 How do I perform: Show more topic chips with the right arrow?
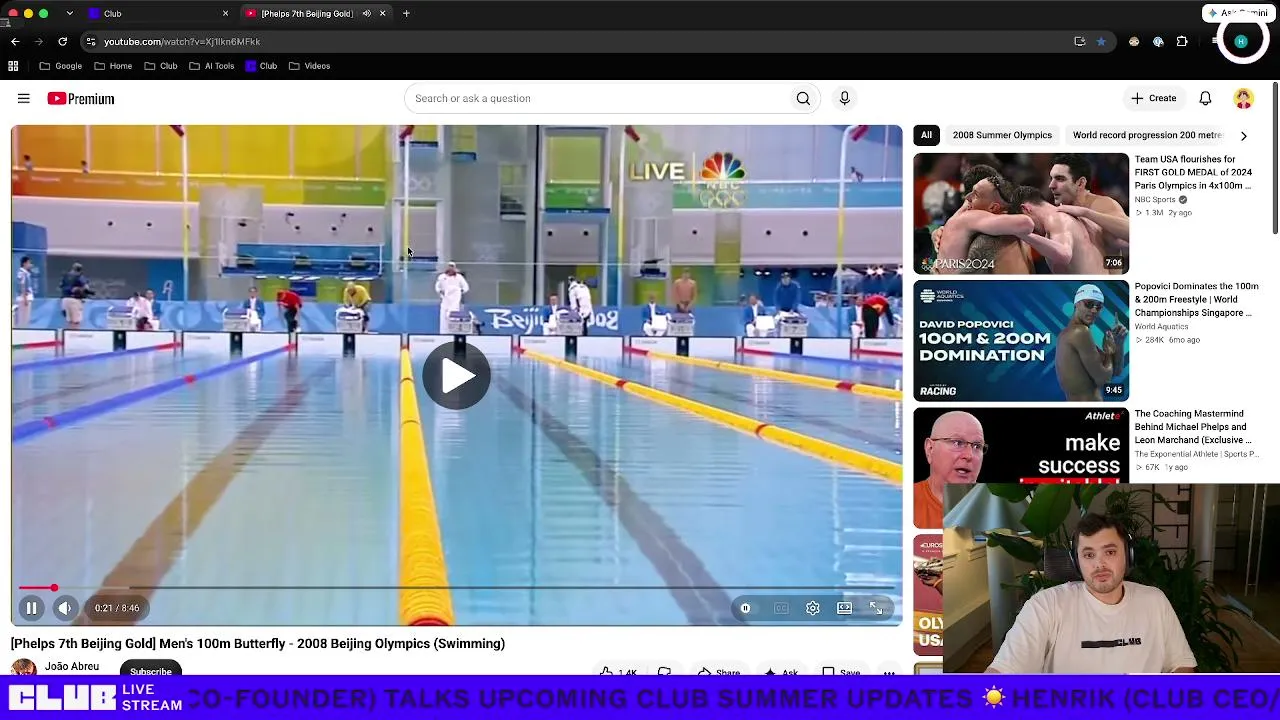pos(1243,135)
